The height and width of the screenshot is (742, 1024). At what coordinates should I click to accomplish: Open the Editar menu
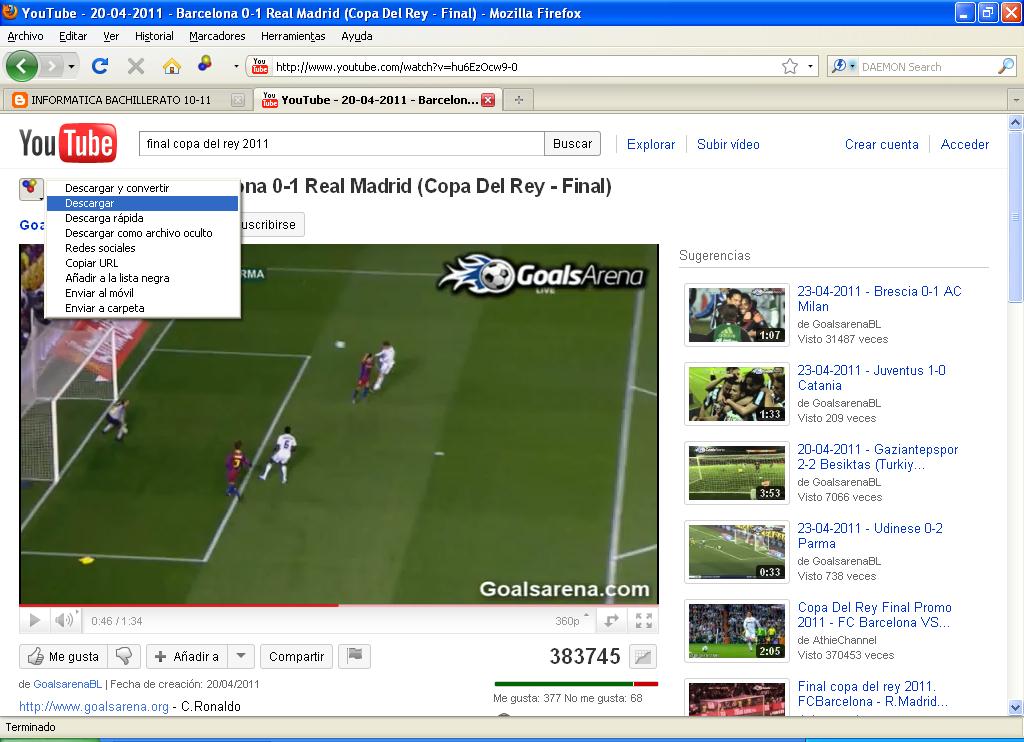tap(73, 36)
